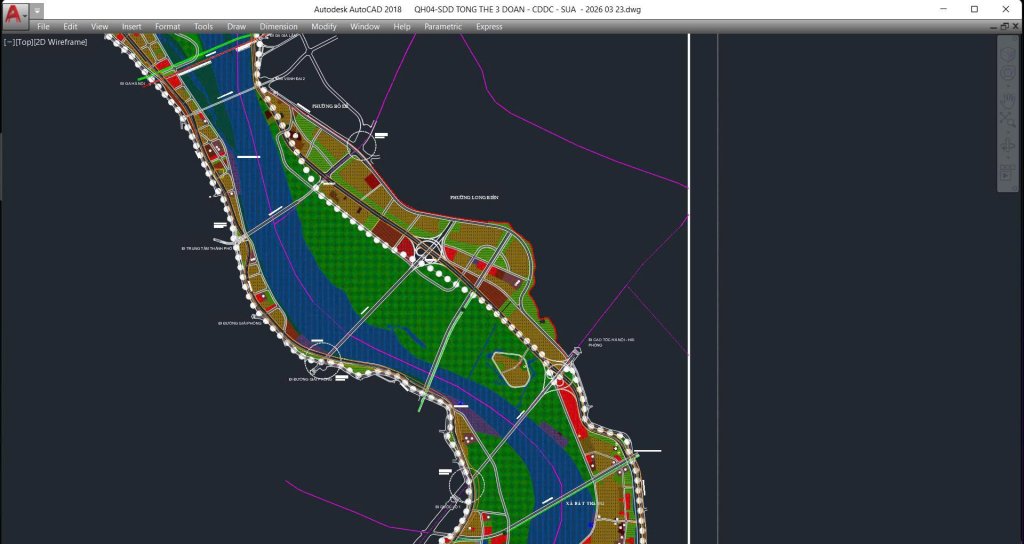
Task: Select the ĐI TRUNG TÂM THÀNH PHỐ label
Action: pos(207,248)
